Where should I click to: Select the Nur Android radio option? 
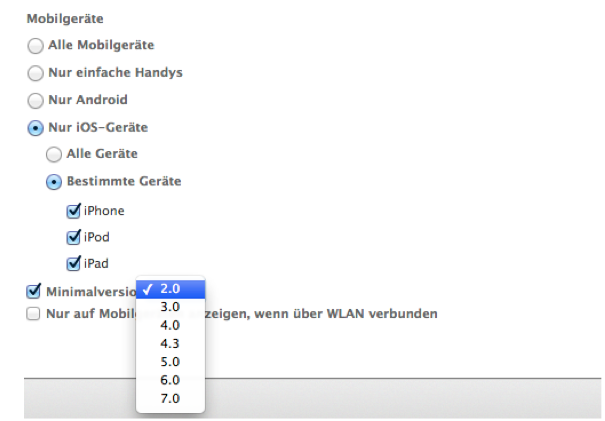coord(35,100)
